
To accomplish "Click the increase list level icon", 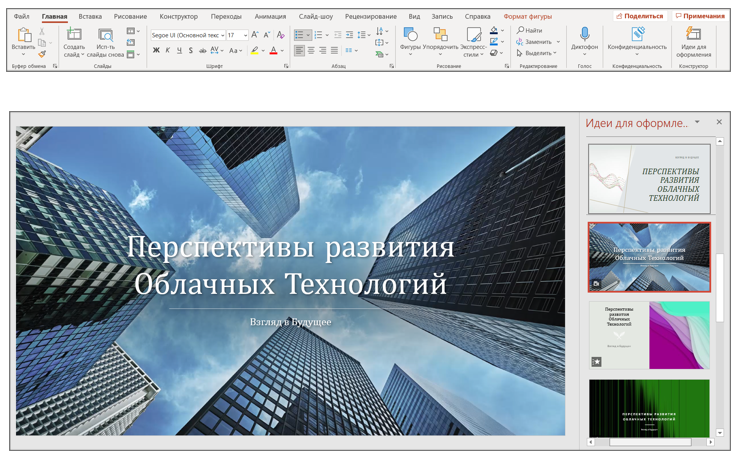I will (x=349, y=35).
